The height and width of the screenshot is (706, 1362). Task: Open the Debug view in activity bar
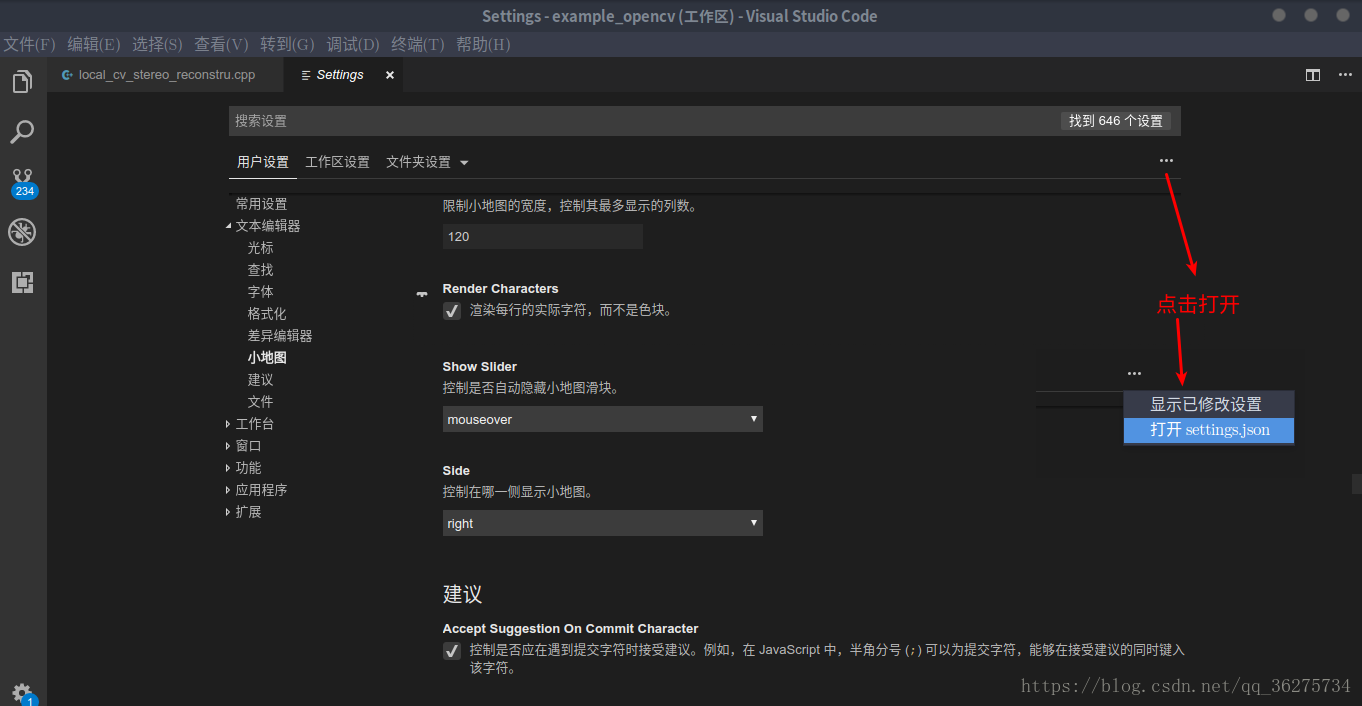coord(22,232)
